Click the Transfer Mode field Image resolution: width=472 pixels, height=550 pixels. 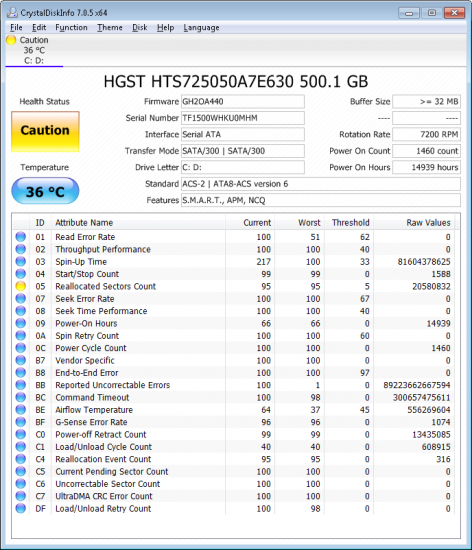pos(243,151)
